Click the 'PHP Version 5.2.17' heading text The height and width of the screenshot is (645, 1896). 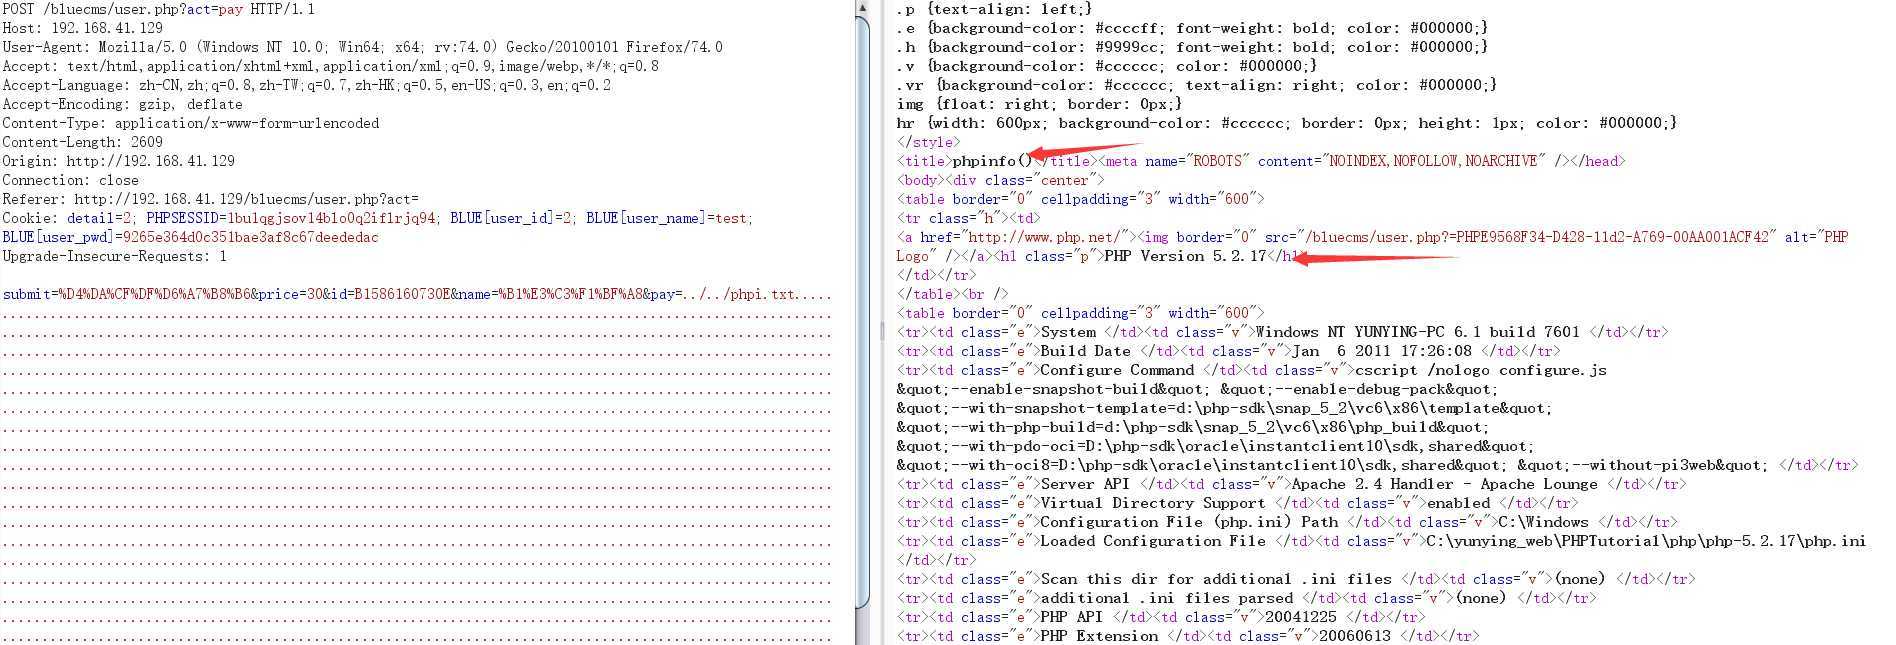(x=1185, y=256)
